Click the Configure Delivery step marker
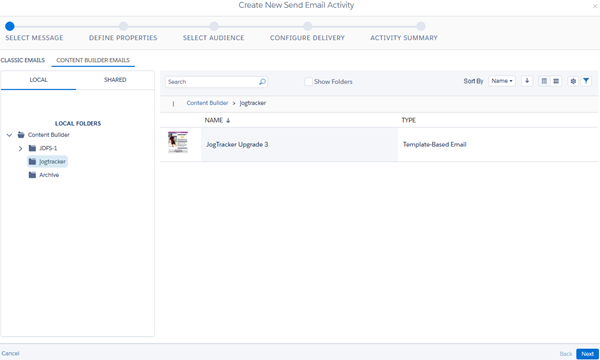600x360 pixels. pos(308,26)
